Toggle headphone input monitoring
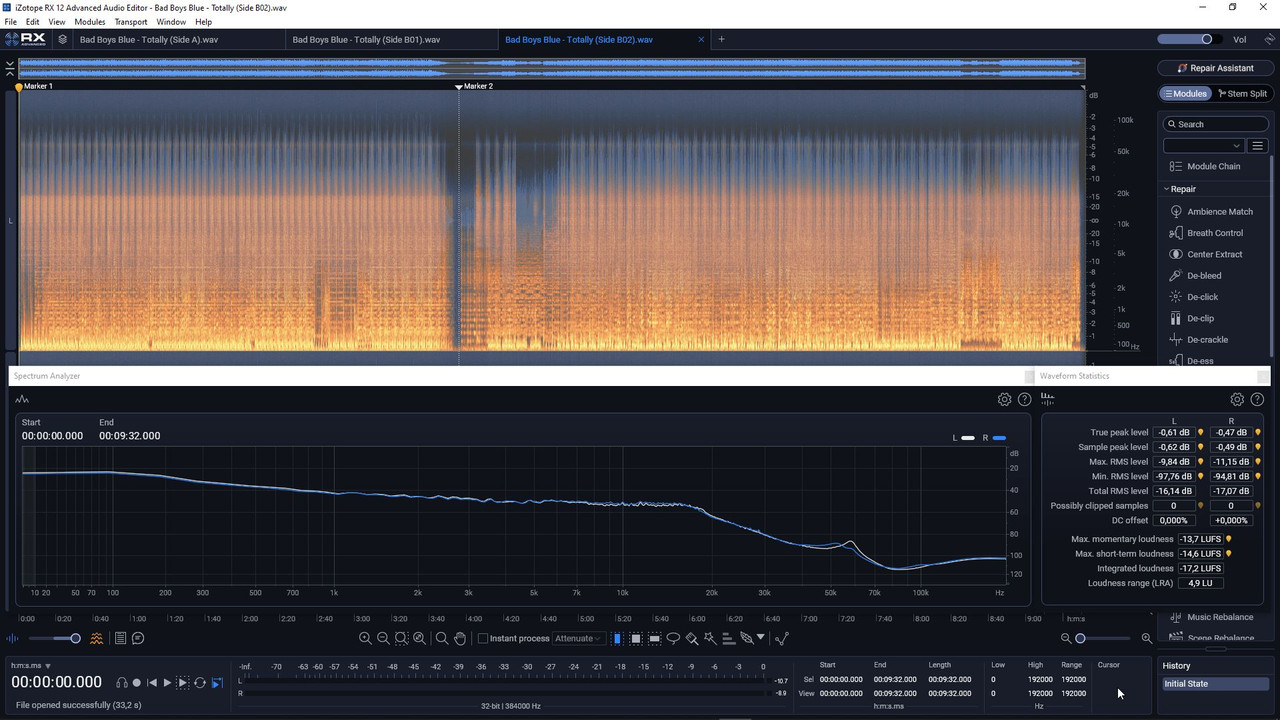The height and width of the screenshot is (720, 1280). pos(121,682)
